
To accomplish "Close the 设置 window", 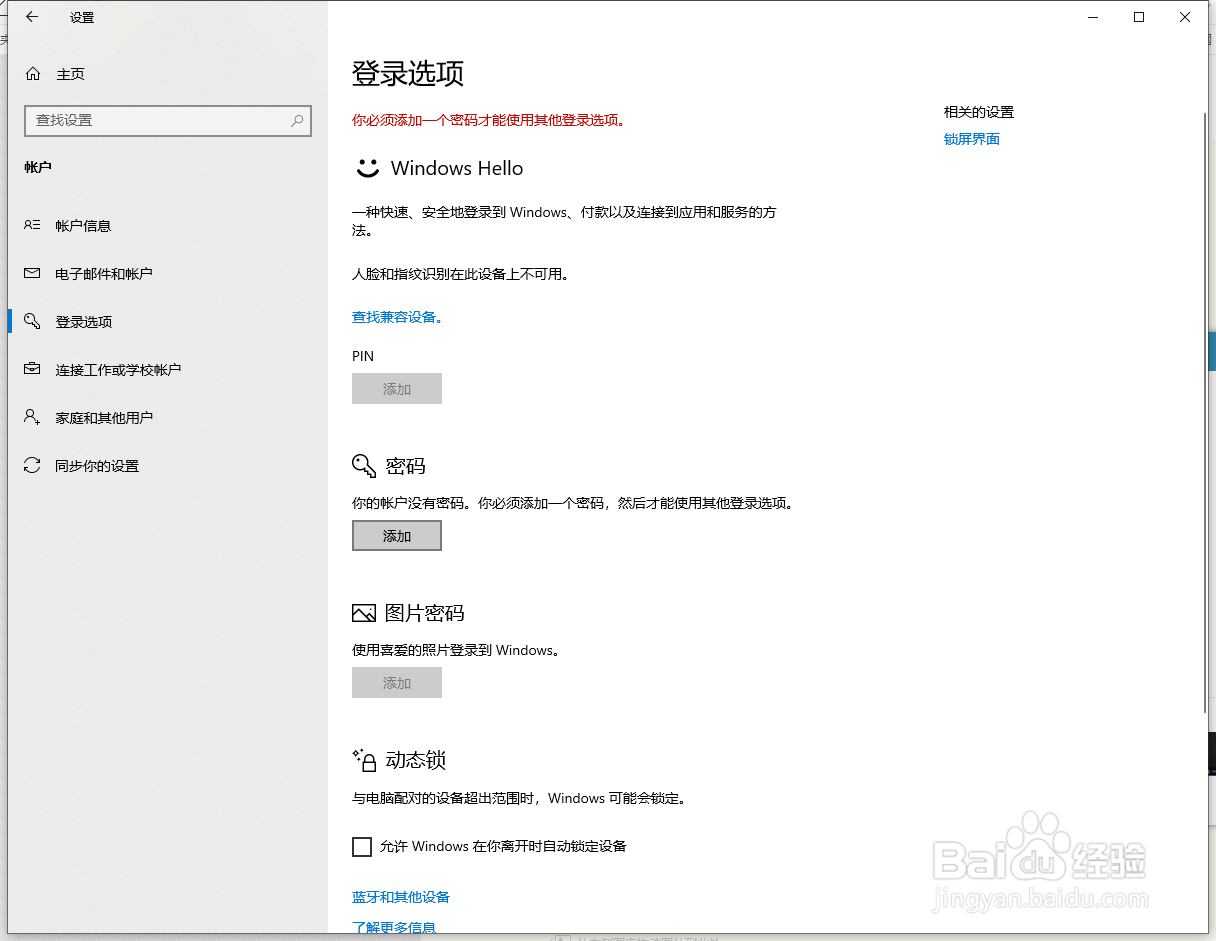I will click(1185, 17).
